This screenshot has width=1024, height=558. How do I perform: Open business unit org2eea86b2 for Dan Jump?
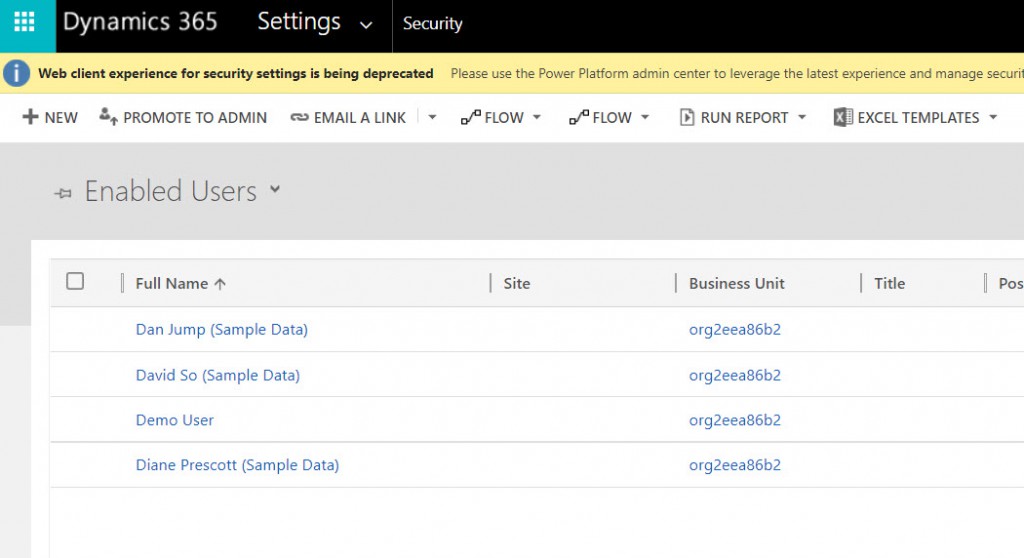735,329
